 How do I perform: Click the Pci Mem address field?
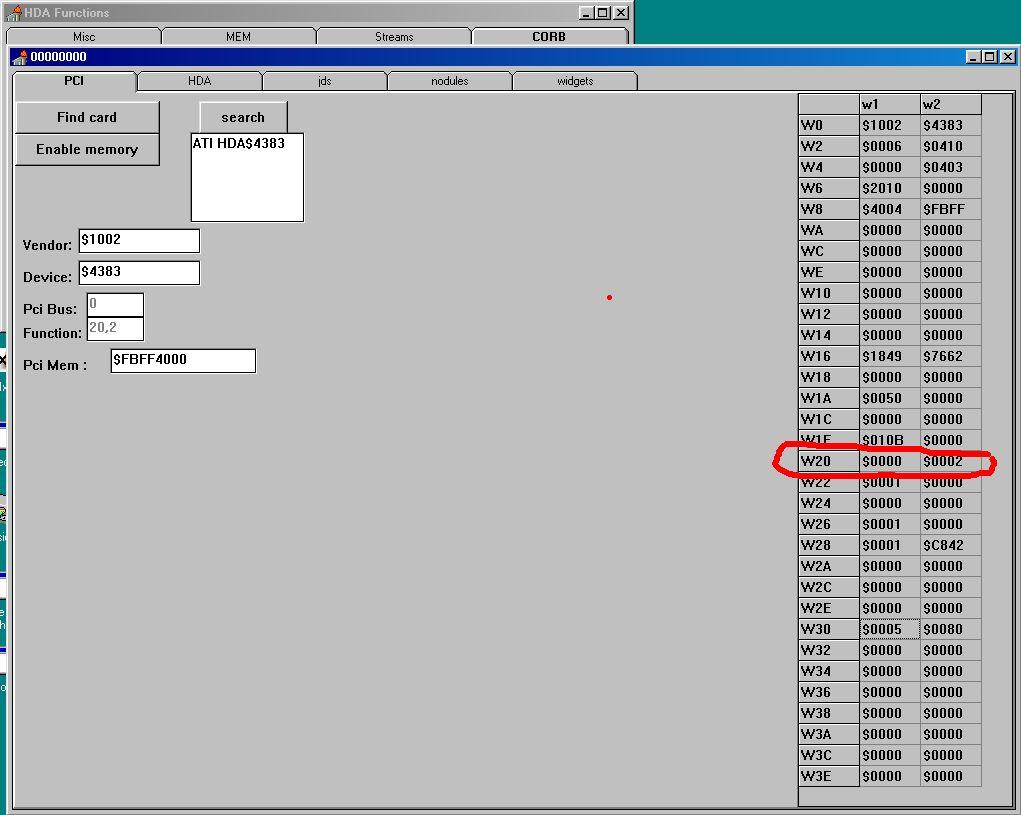coord(183,360)
